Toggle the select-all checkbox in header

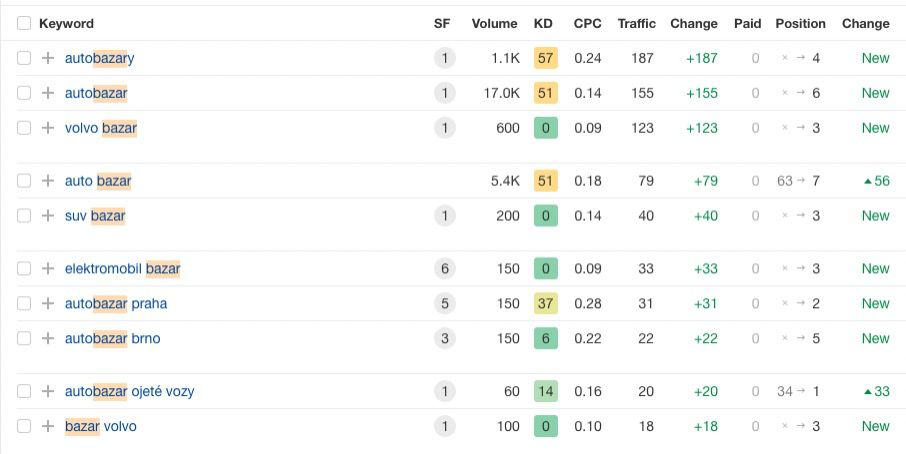coord(24,23)
